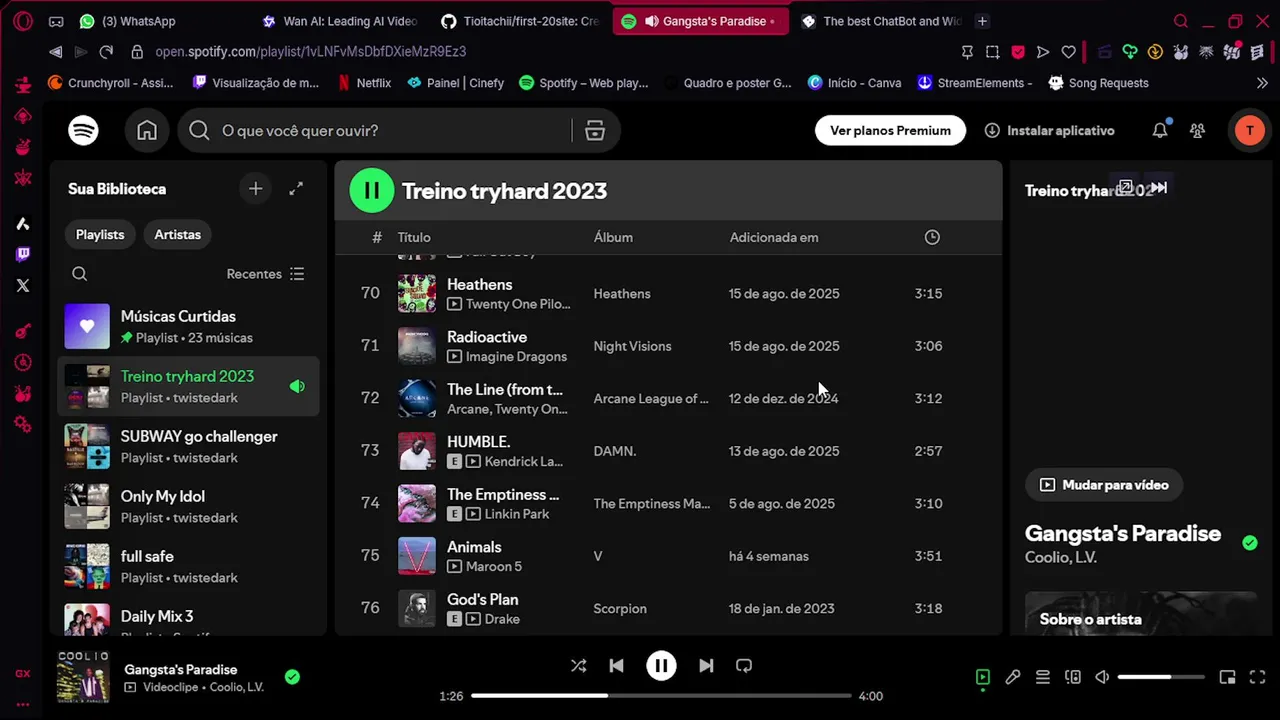Open the three-dots sidebar setup menu
The height and width of the screenshot is (720, 1280).
(x=23, y=704)
